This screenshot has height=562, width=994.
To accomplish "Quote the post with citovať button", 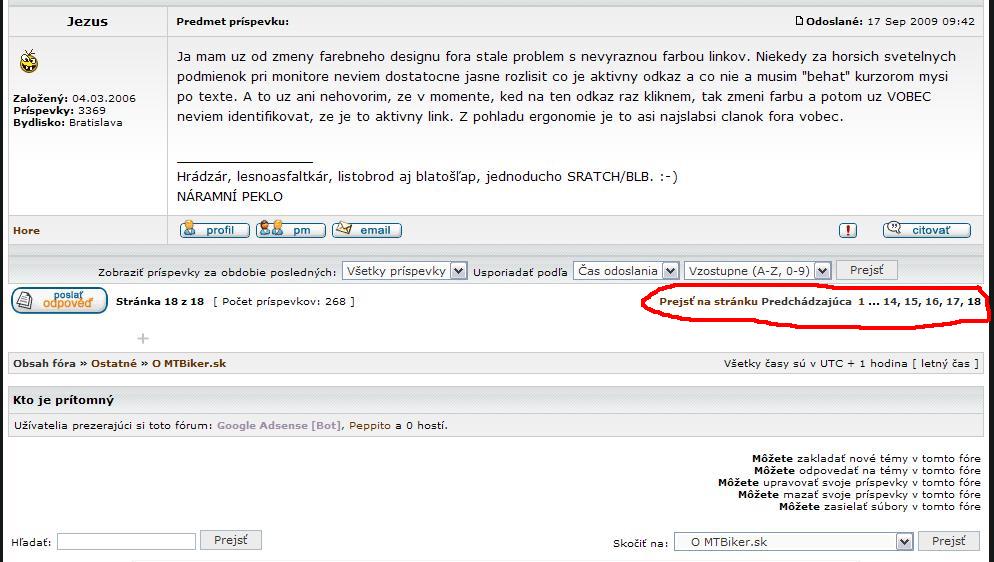I will click(926, 230).
